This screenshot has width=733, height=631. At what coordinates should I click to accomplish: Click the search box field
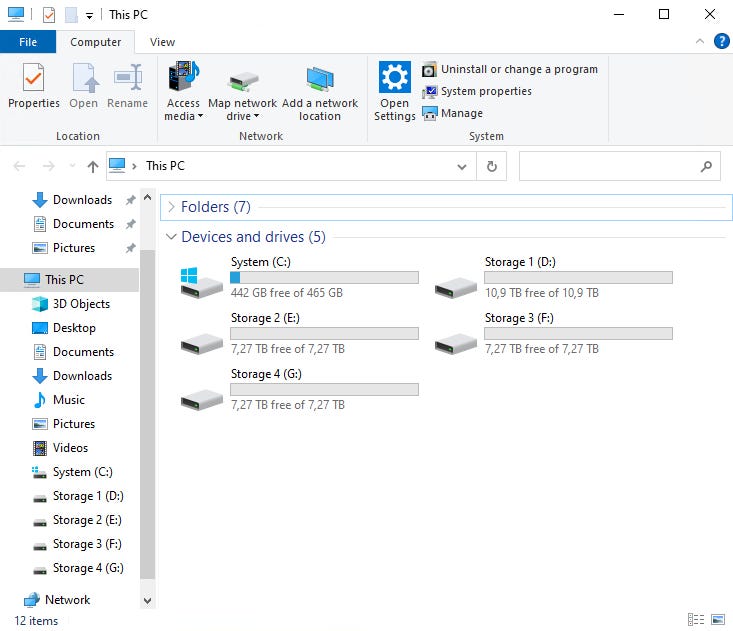click(x=608, y=166)
